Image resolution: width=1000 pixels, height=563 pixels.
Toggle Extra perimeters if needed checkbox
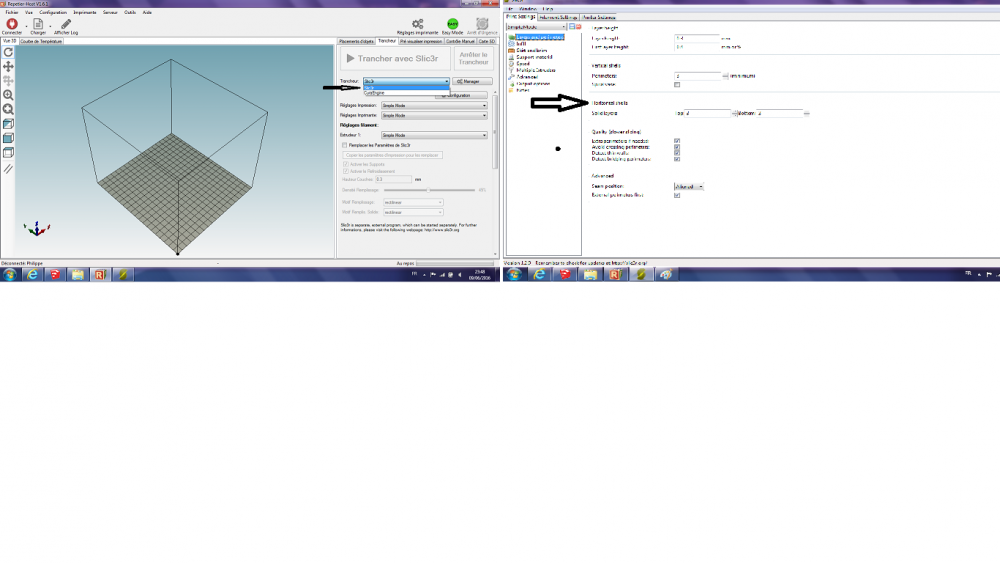click(677, 141)
